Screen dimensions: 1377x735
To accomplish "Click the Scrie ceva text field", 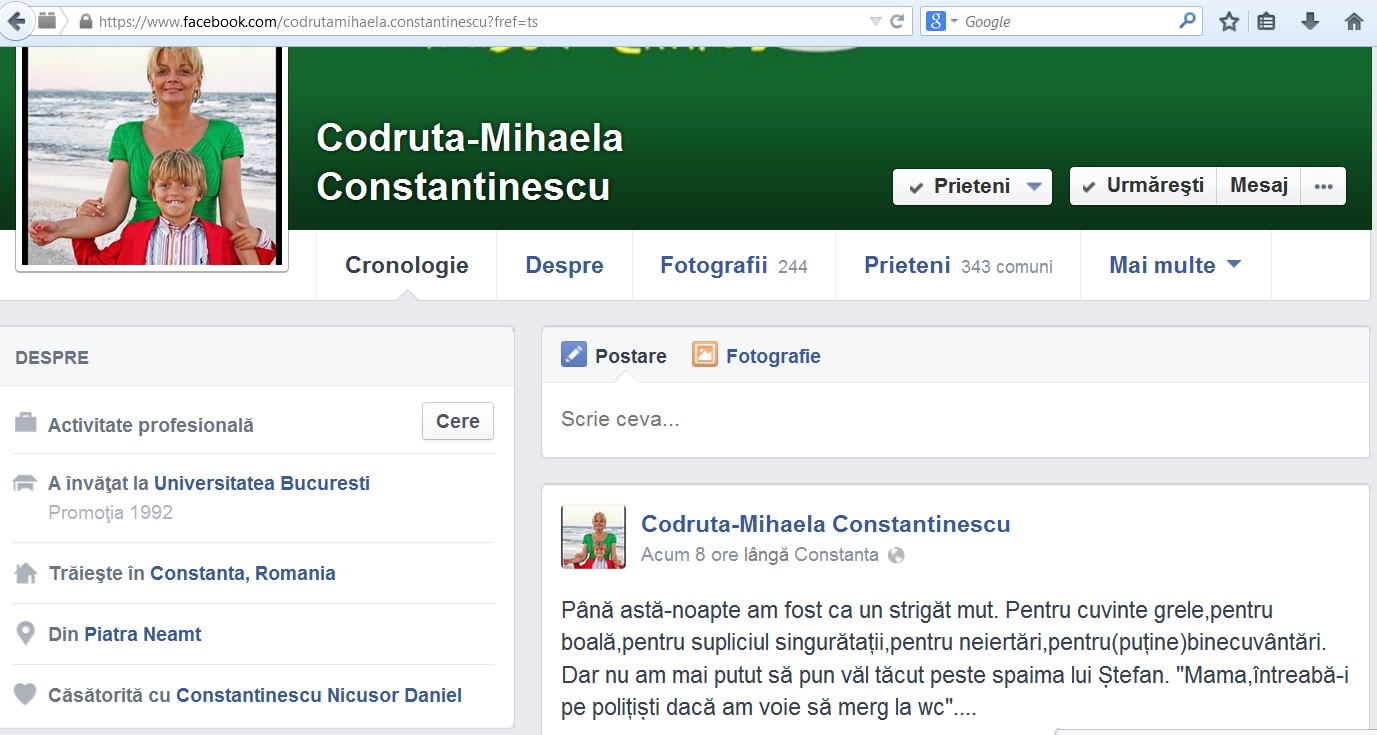I will [x=955, y=420].
